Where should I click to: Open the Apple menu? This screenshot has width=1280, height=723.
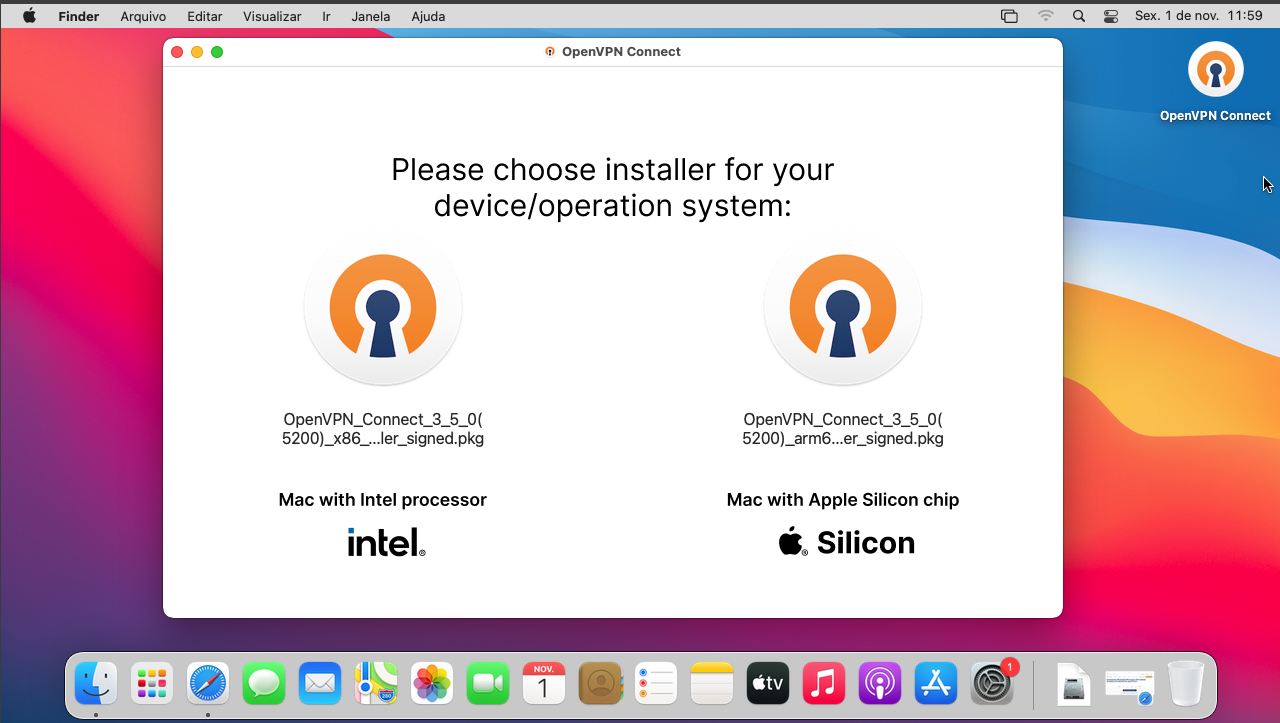[29, 16]
